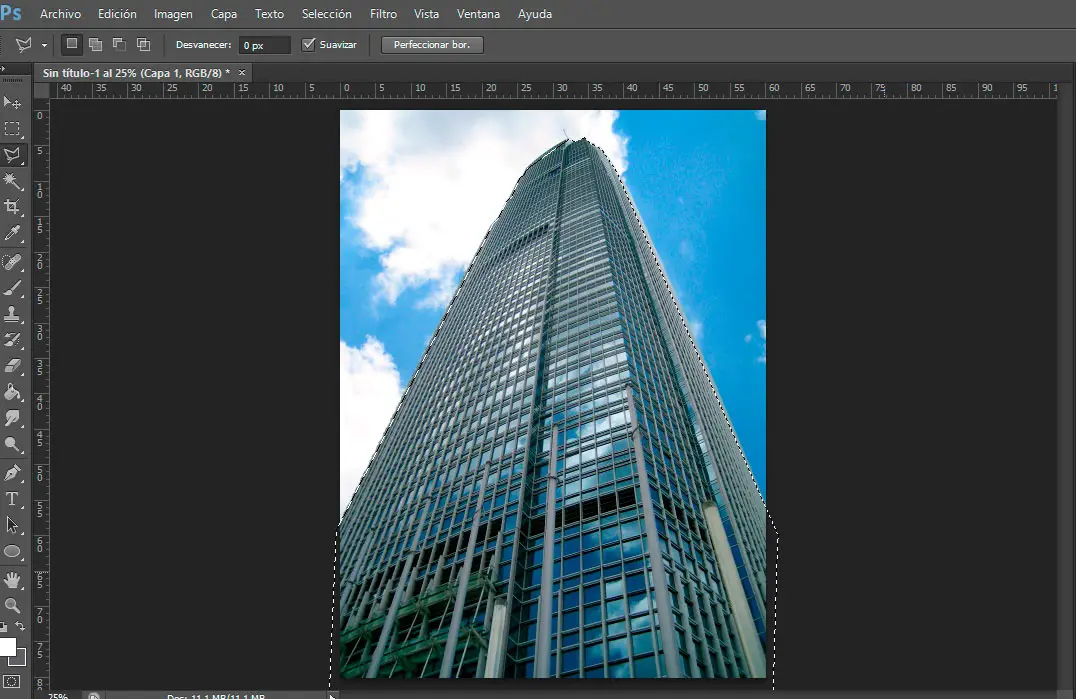Select the Move tool

pos(13,103)
